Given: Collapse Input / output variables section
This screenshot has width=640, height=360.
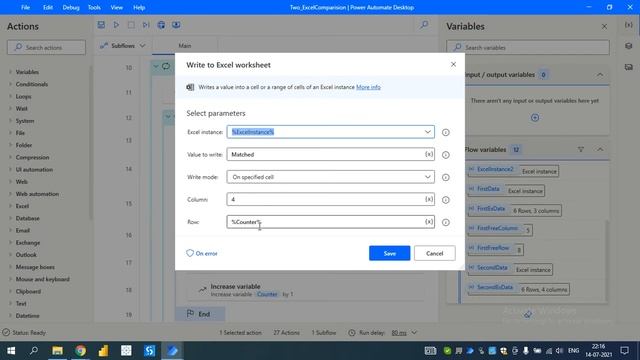Looking at the screenshot, I should point(600,75).
